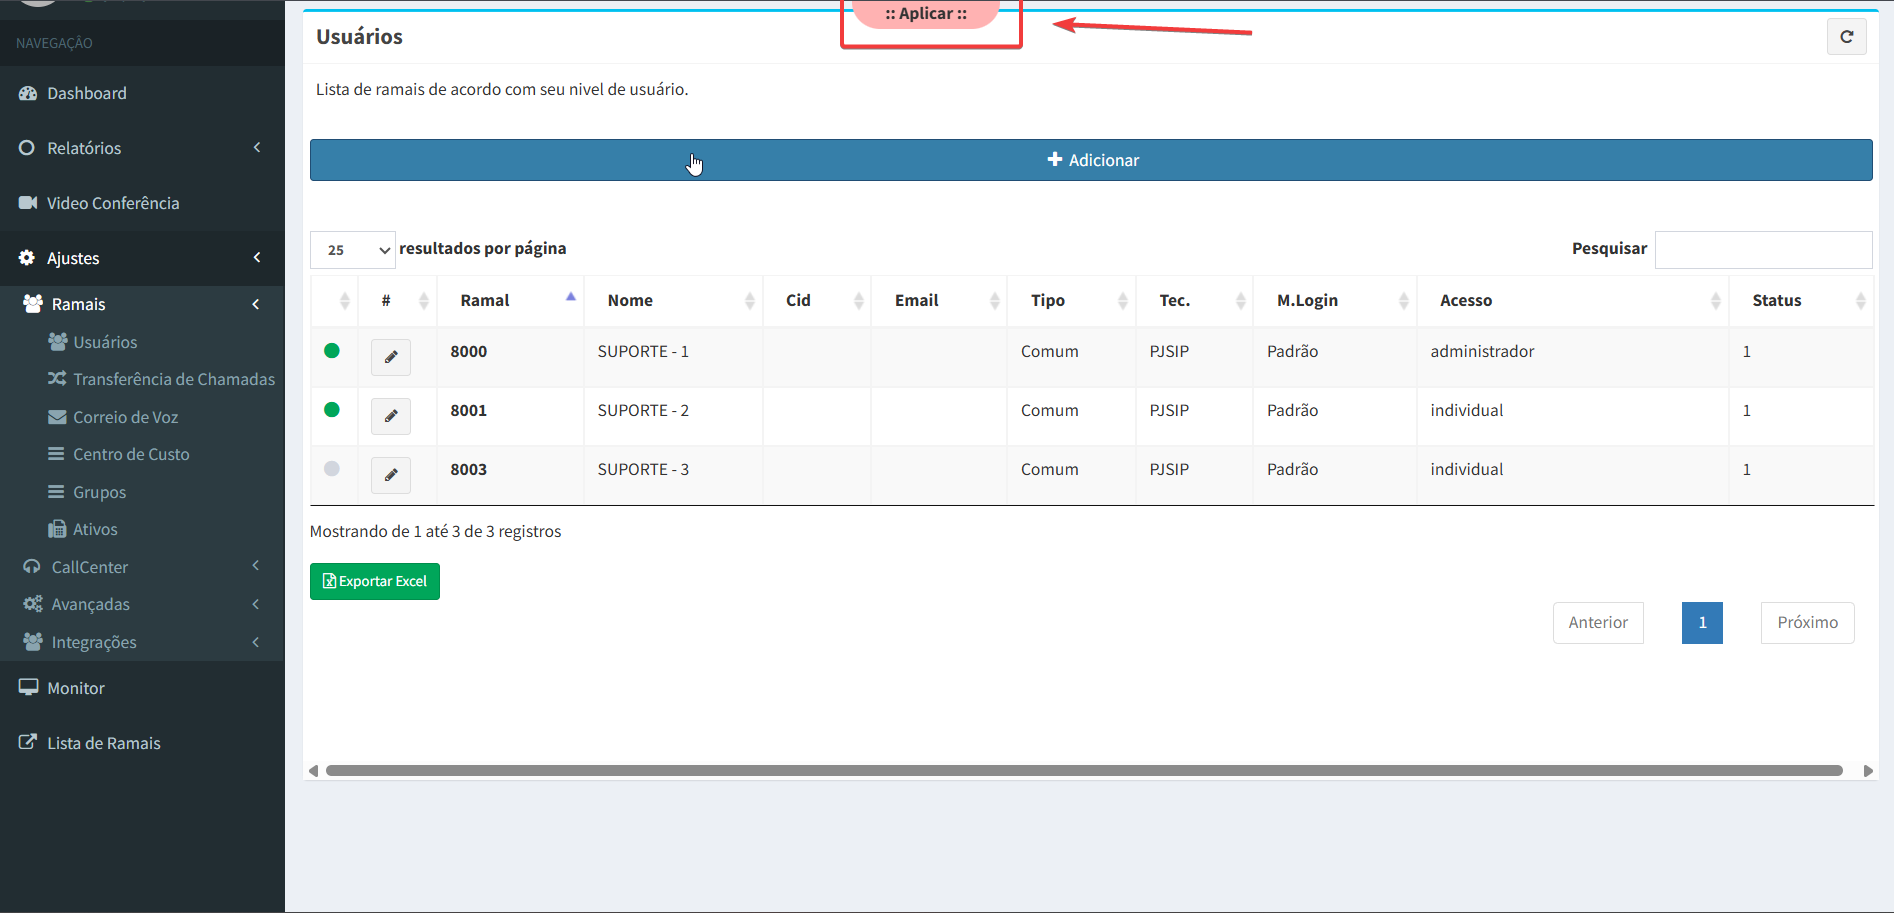Select Centro de Custo in sidebar
Screen dimensions: 1894x913
click(x=131, y=454)
